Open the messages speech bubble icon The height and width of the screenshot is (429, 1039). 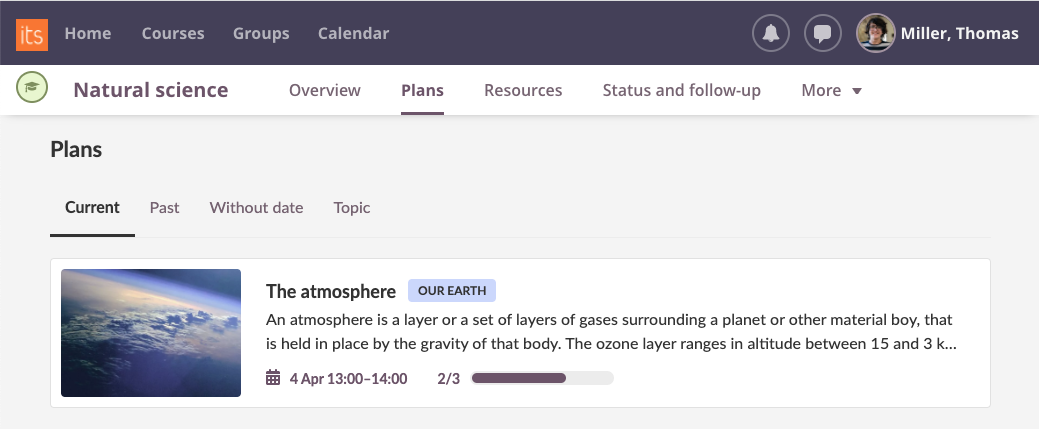[822, 33]
